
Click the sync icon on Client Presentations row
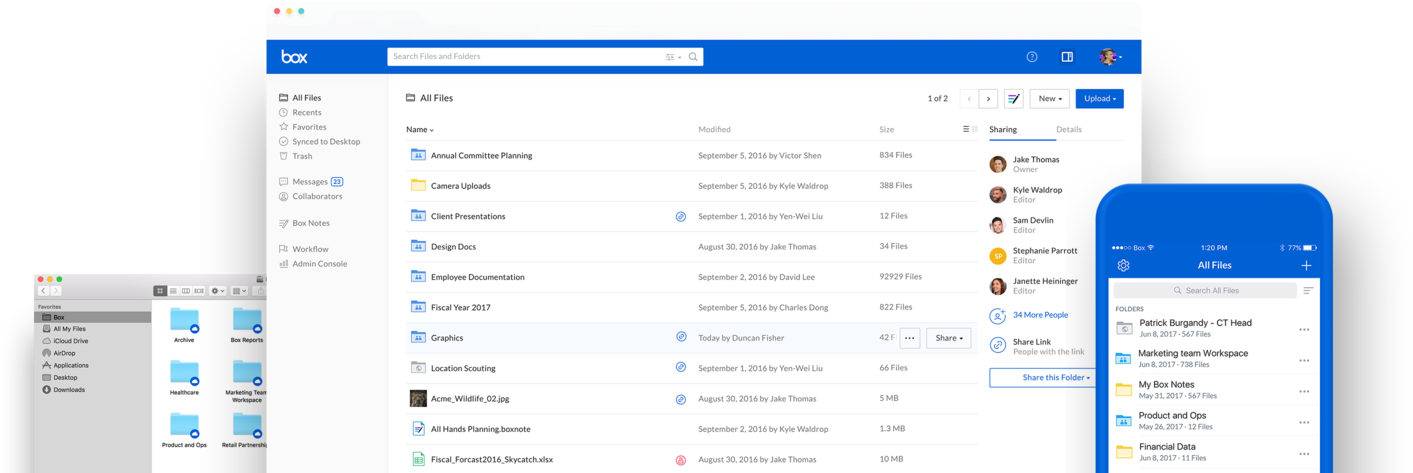[681, 216]
